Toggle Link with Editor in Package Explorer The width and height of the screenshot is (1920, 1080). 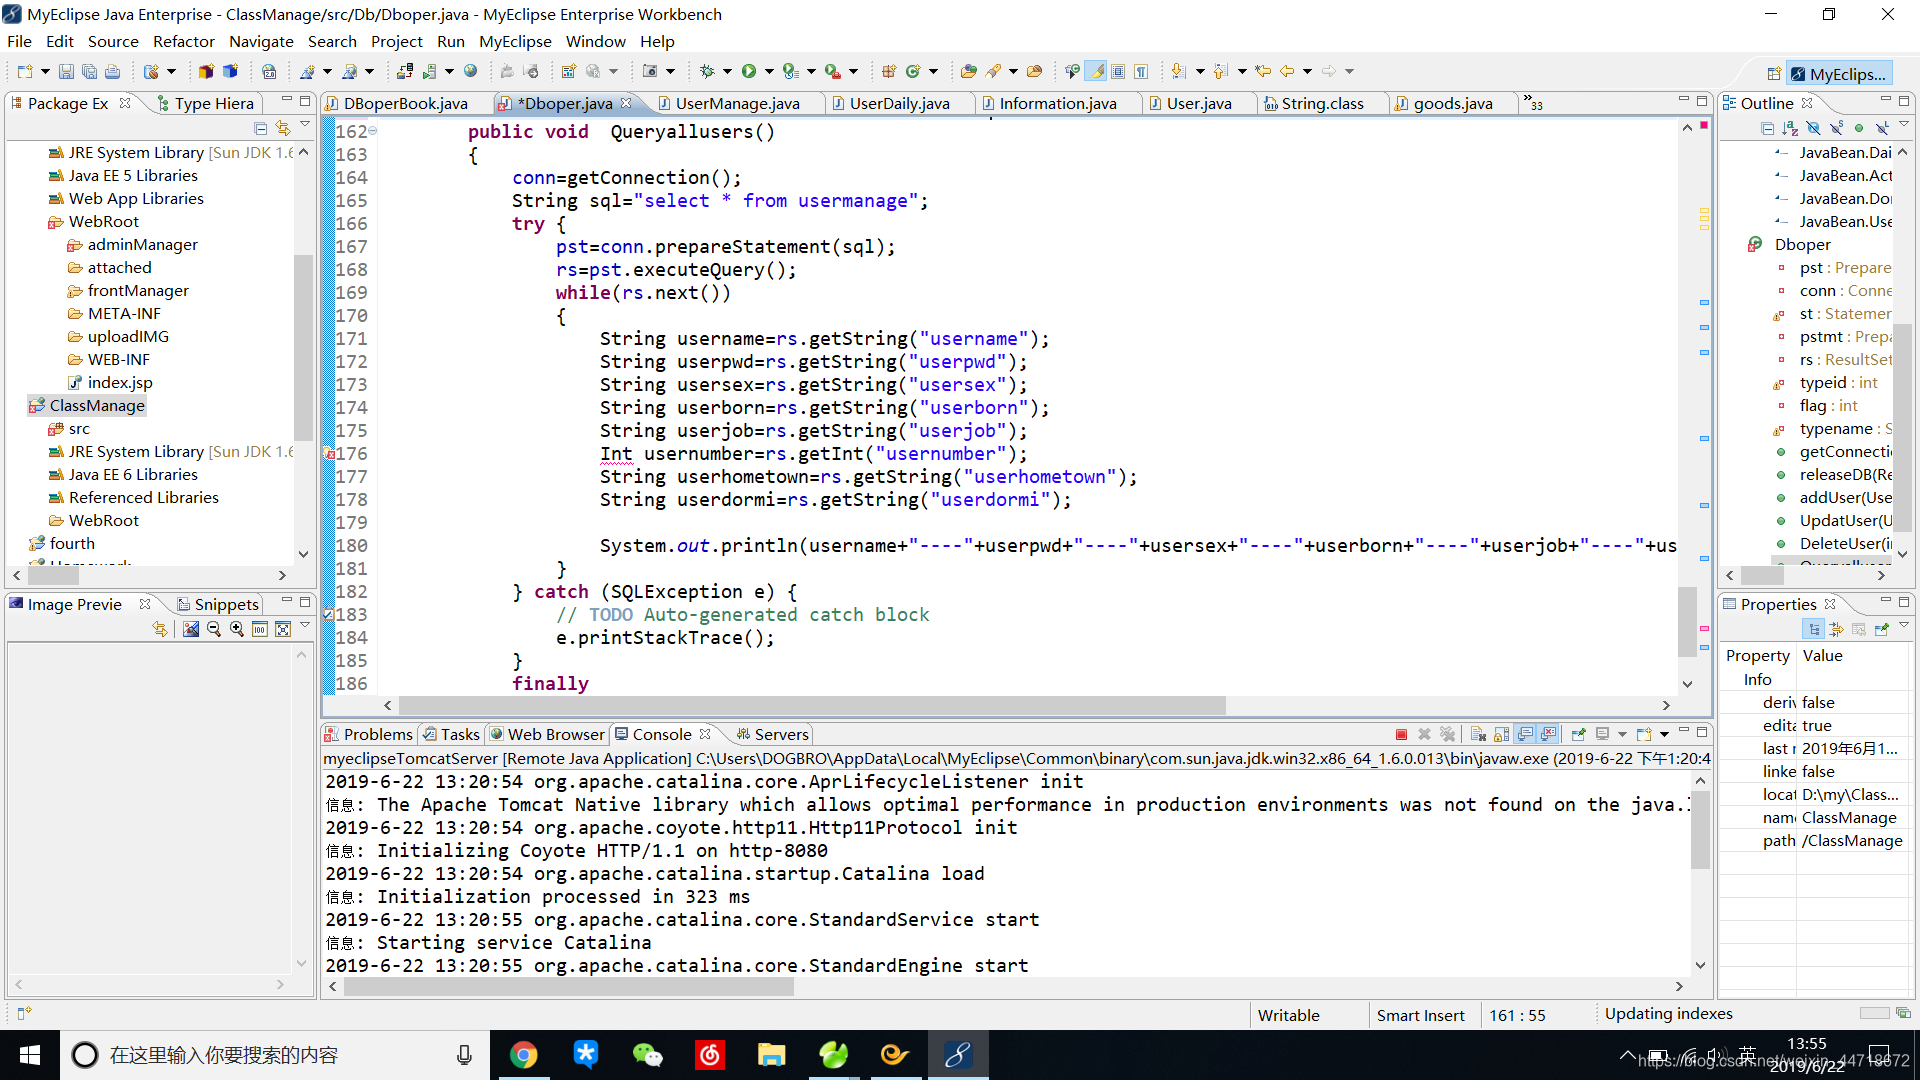283,128
